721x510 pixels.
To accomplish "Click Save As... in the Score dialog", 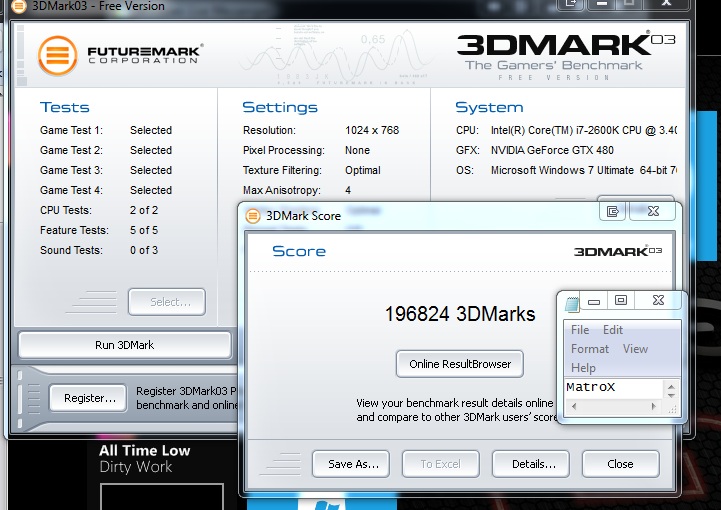I will coord(352,464).
